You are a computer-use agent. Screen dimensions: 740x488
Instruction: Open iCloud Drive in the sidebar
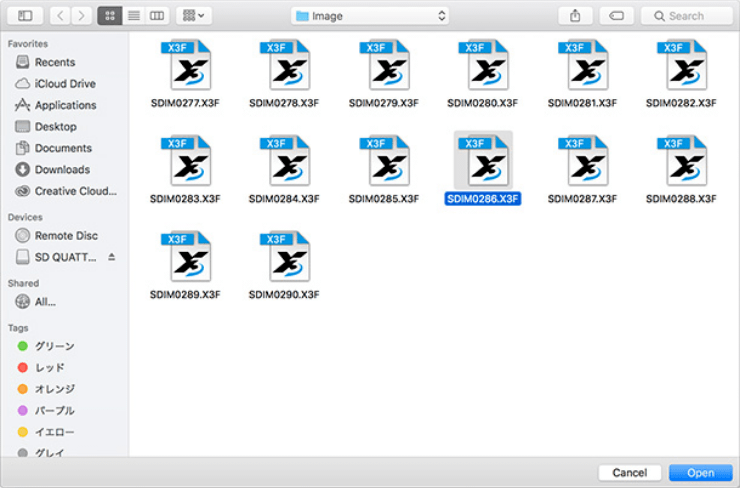pos(65,84)
